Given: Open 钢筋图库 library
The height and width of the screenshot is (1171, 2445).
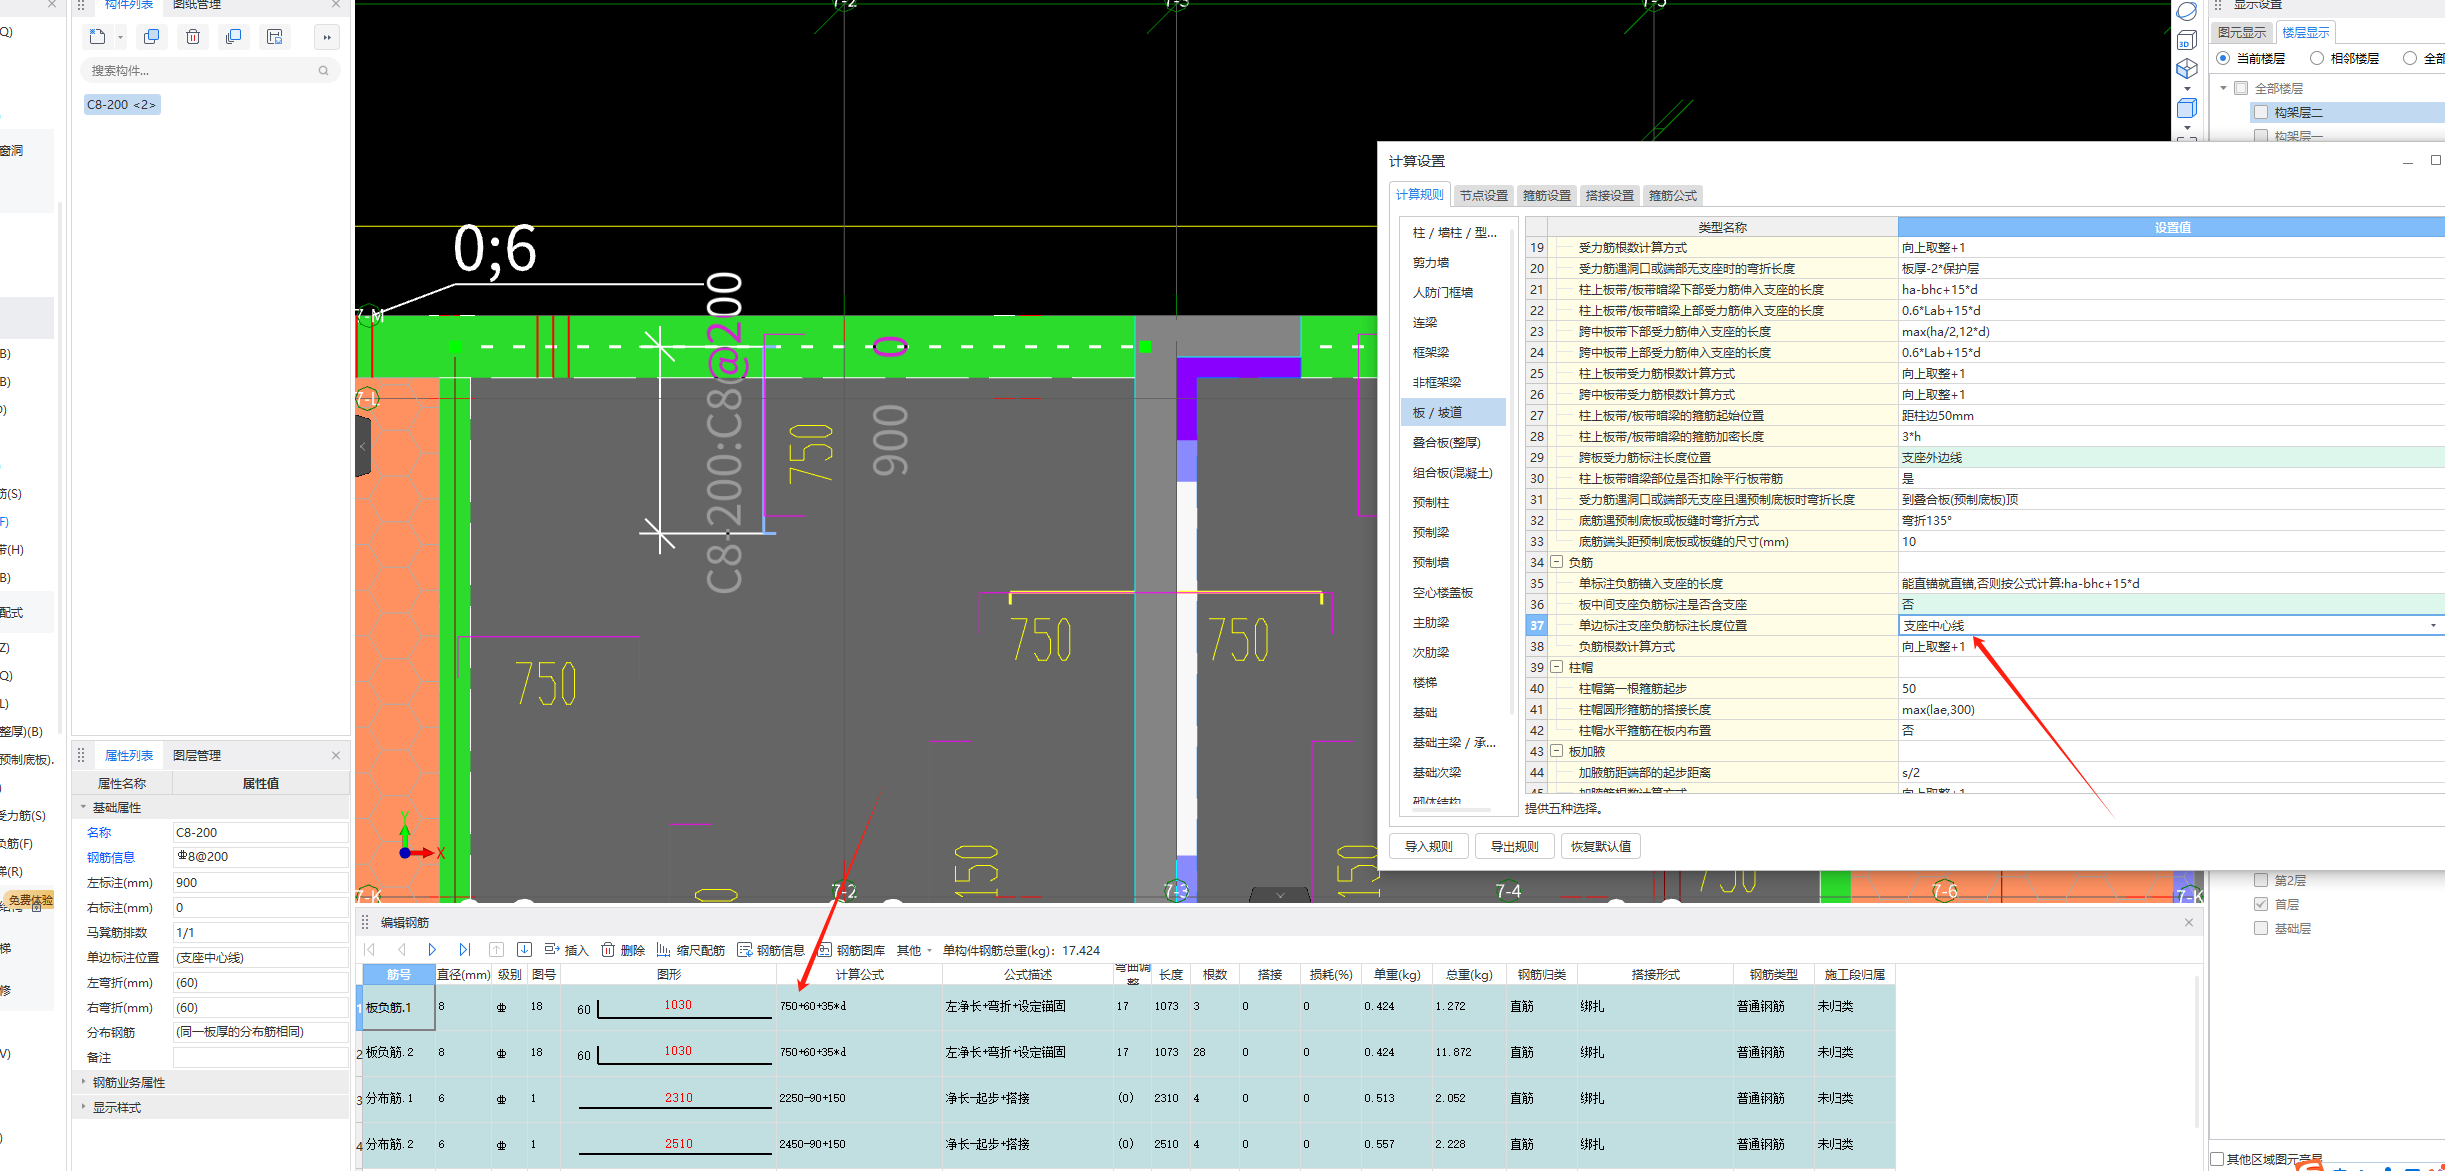Looking at the screenshot, I should pos(851,950).
